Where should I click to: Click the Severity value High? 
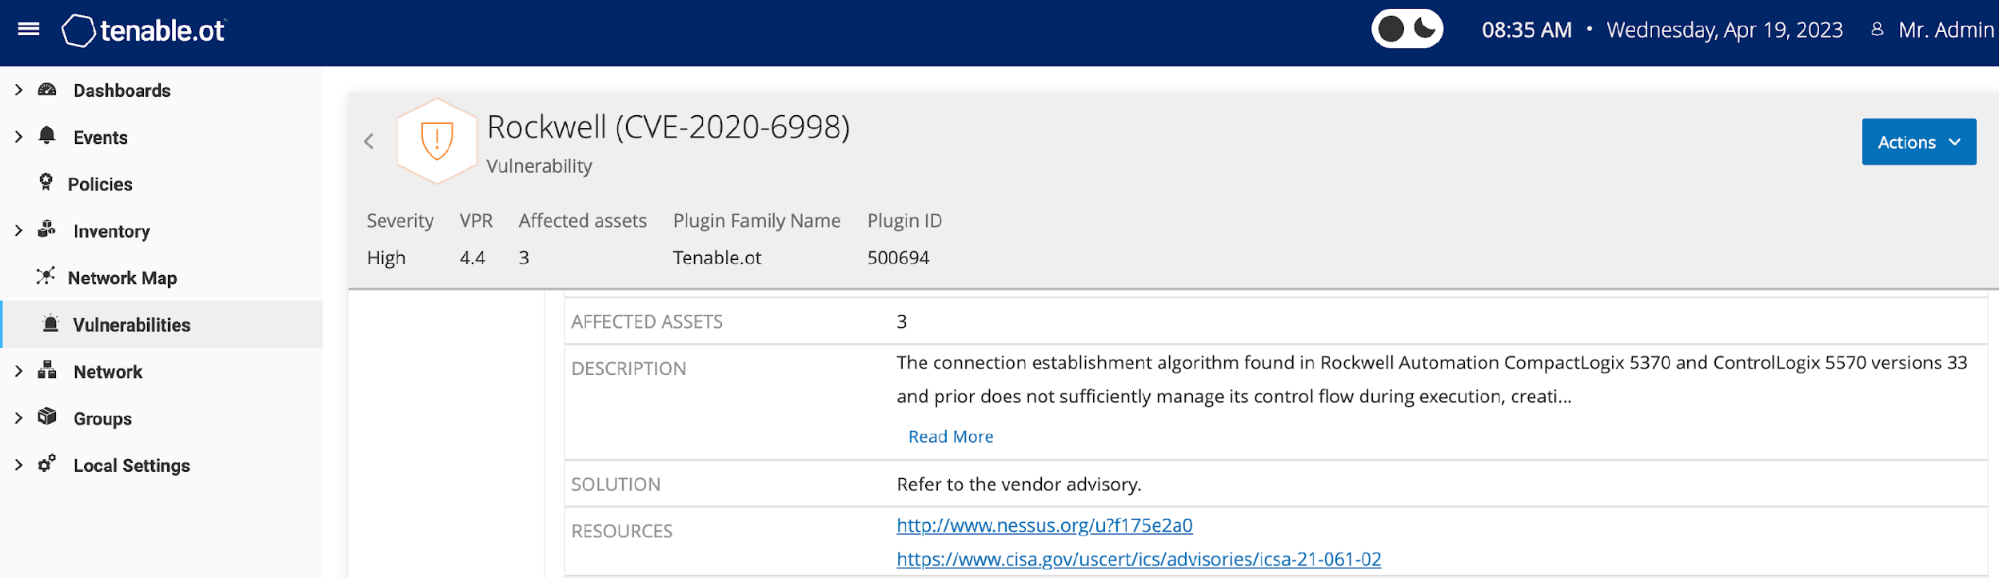[386, 258]
